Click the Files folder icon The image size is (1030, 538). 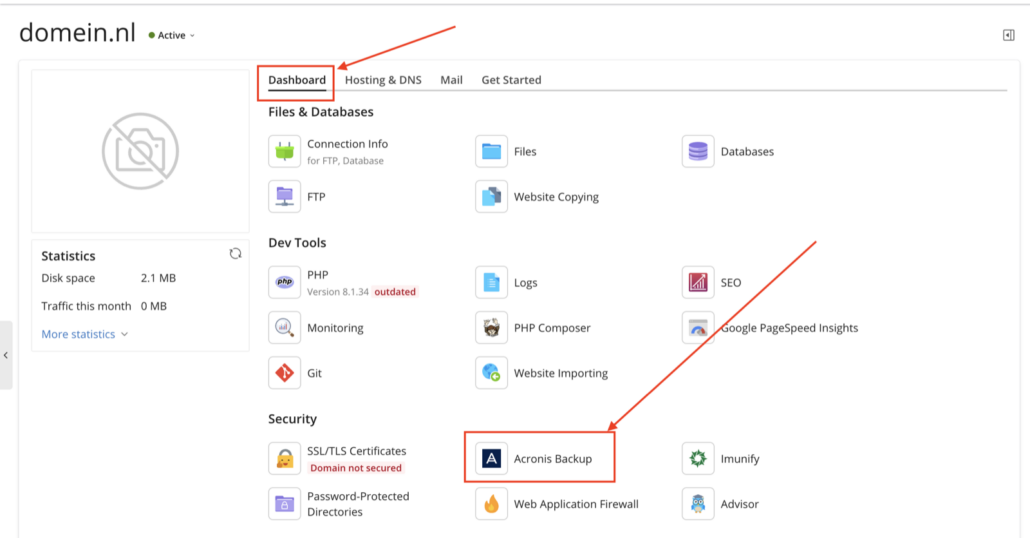click(491, 151)
